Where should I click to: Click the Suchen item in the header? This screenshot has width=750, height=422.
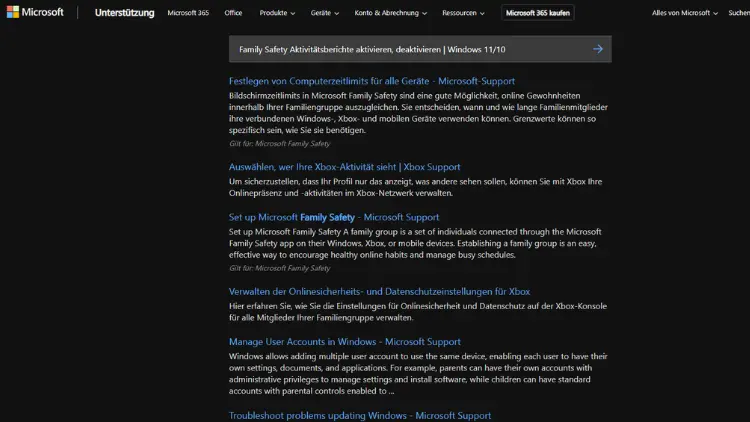coord(739,13)
